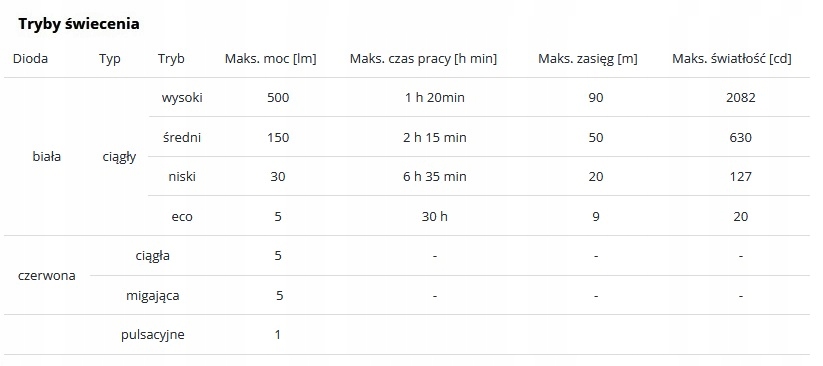823x366 pixels.
Task: Click the 'Tryby świecenia' heading
Action: point(79,24)
